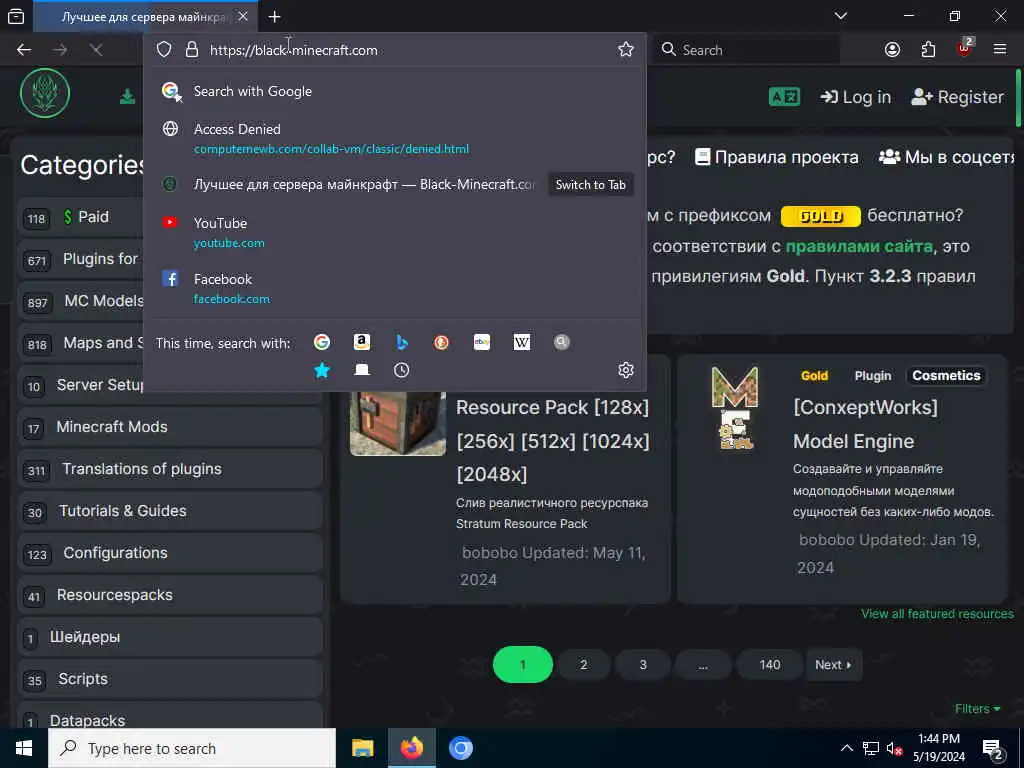
Task: Click the Next page button
Action: coord(834,665)
